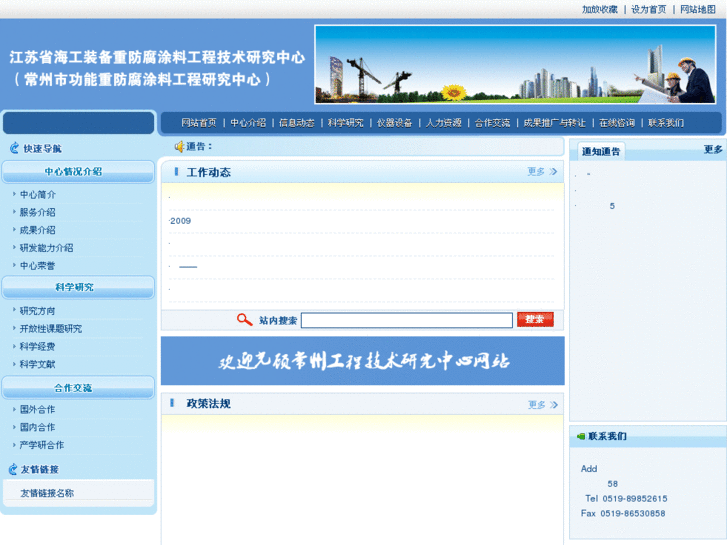Focus the 站内搜索 text input field

pyautogui.click(x=407, y=320)
